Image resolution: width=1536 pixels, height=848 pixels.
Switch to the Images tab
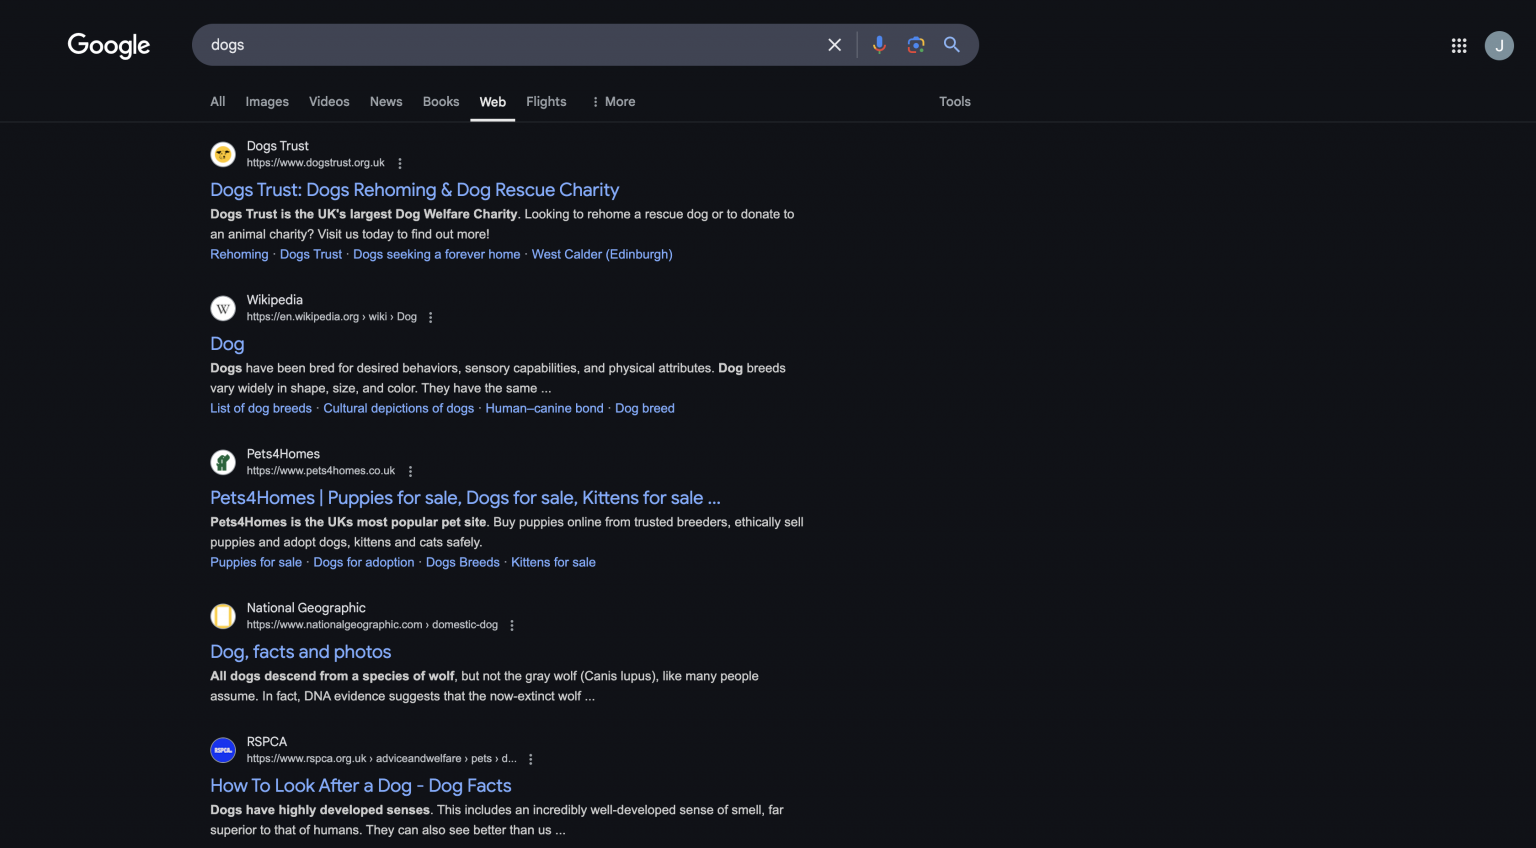coord(267,102)
